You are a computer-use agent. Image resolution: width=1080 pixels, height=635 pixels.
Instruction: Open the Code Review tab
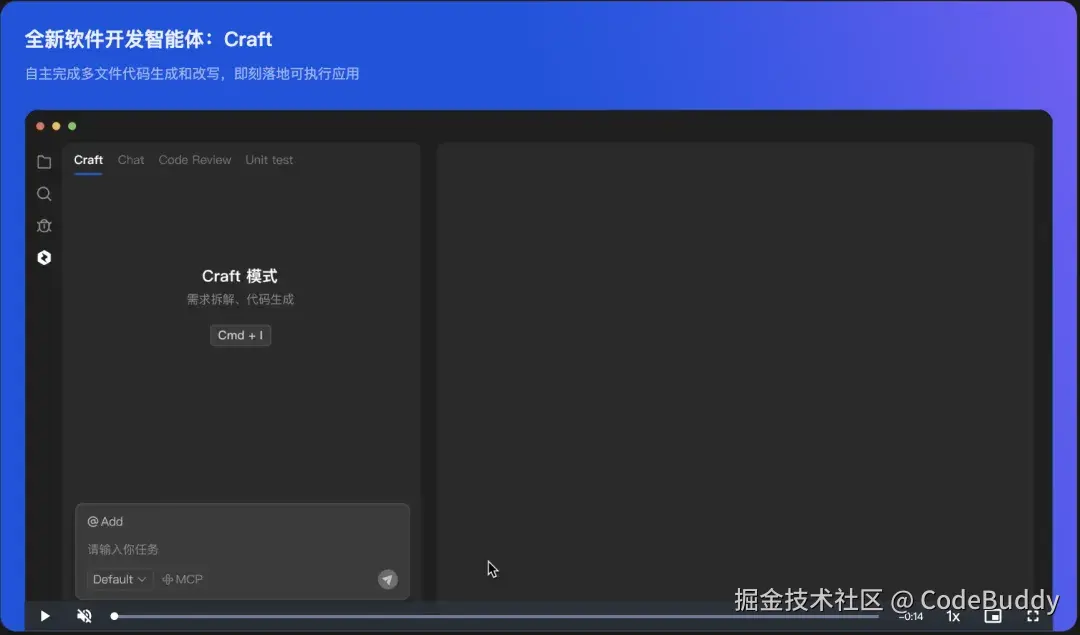tap(195, 160)
